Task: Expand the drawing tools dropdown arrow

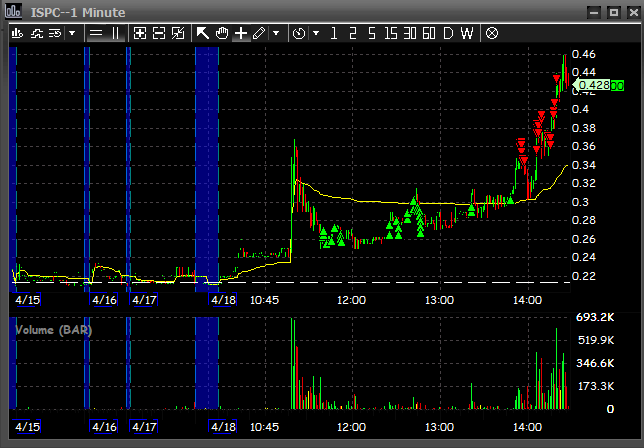Action: pyautogui.click(x=276, y=33)
